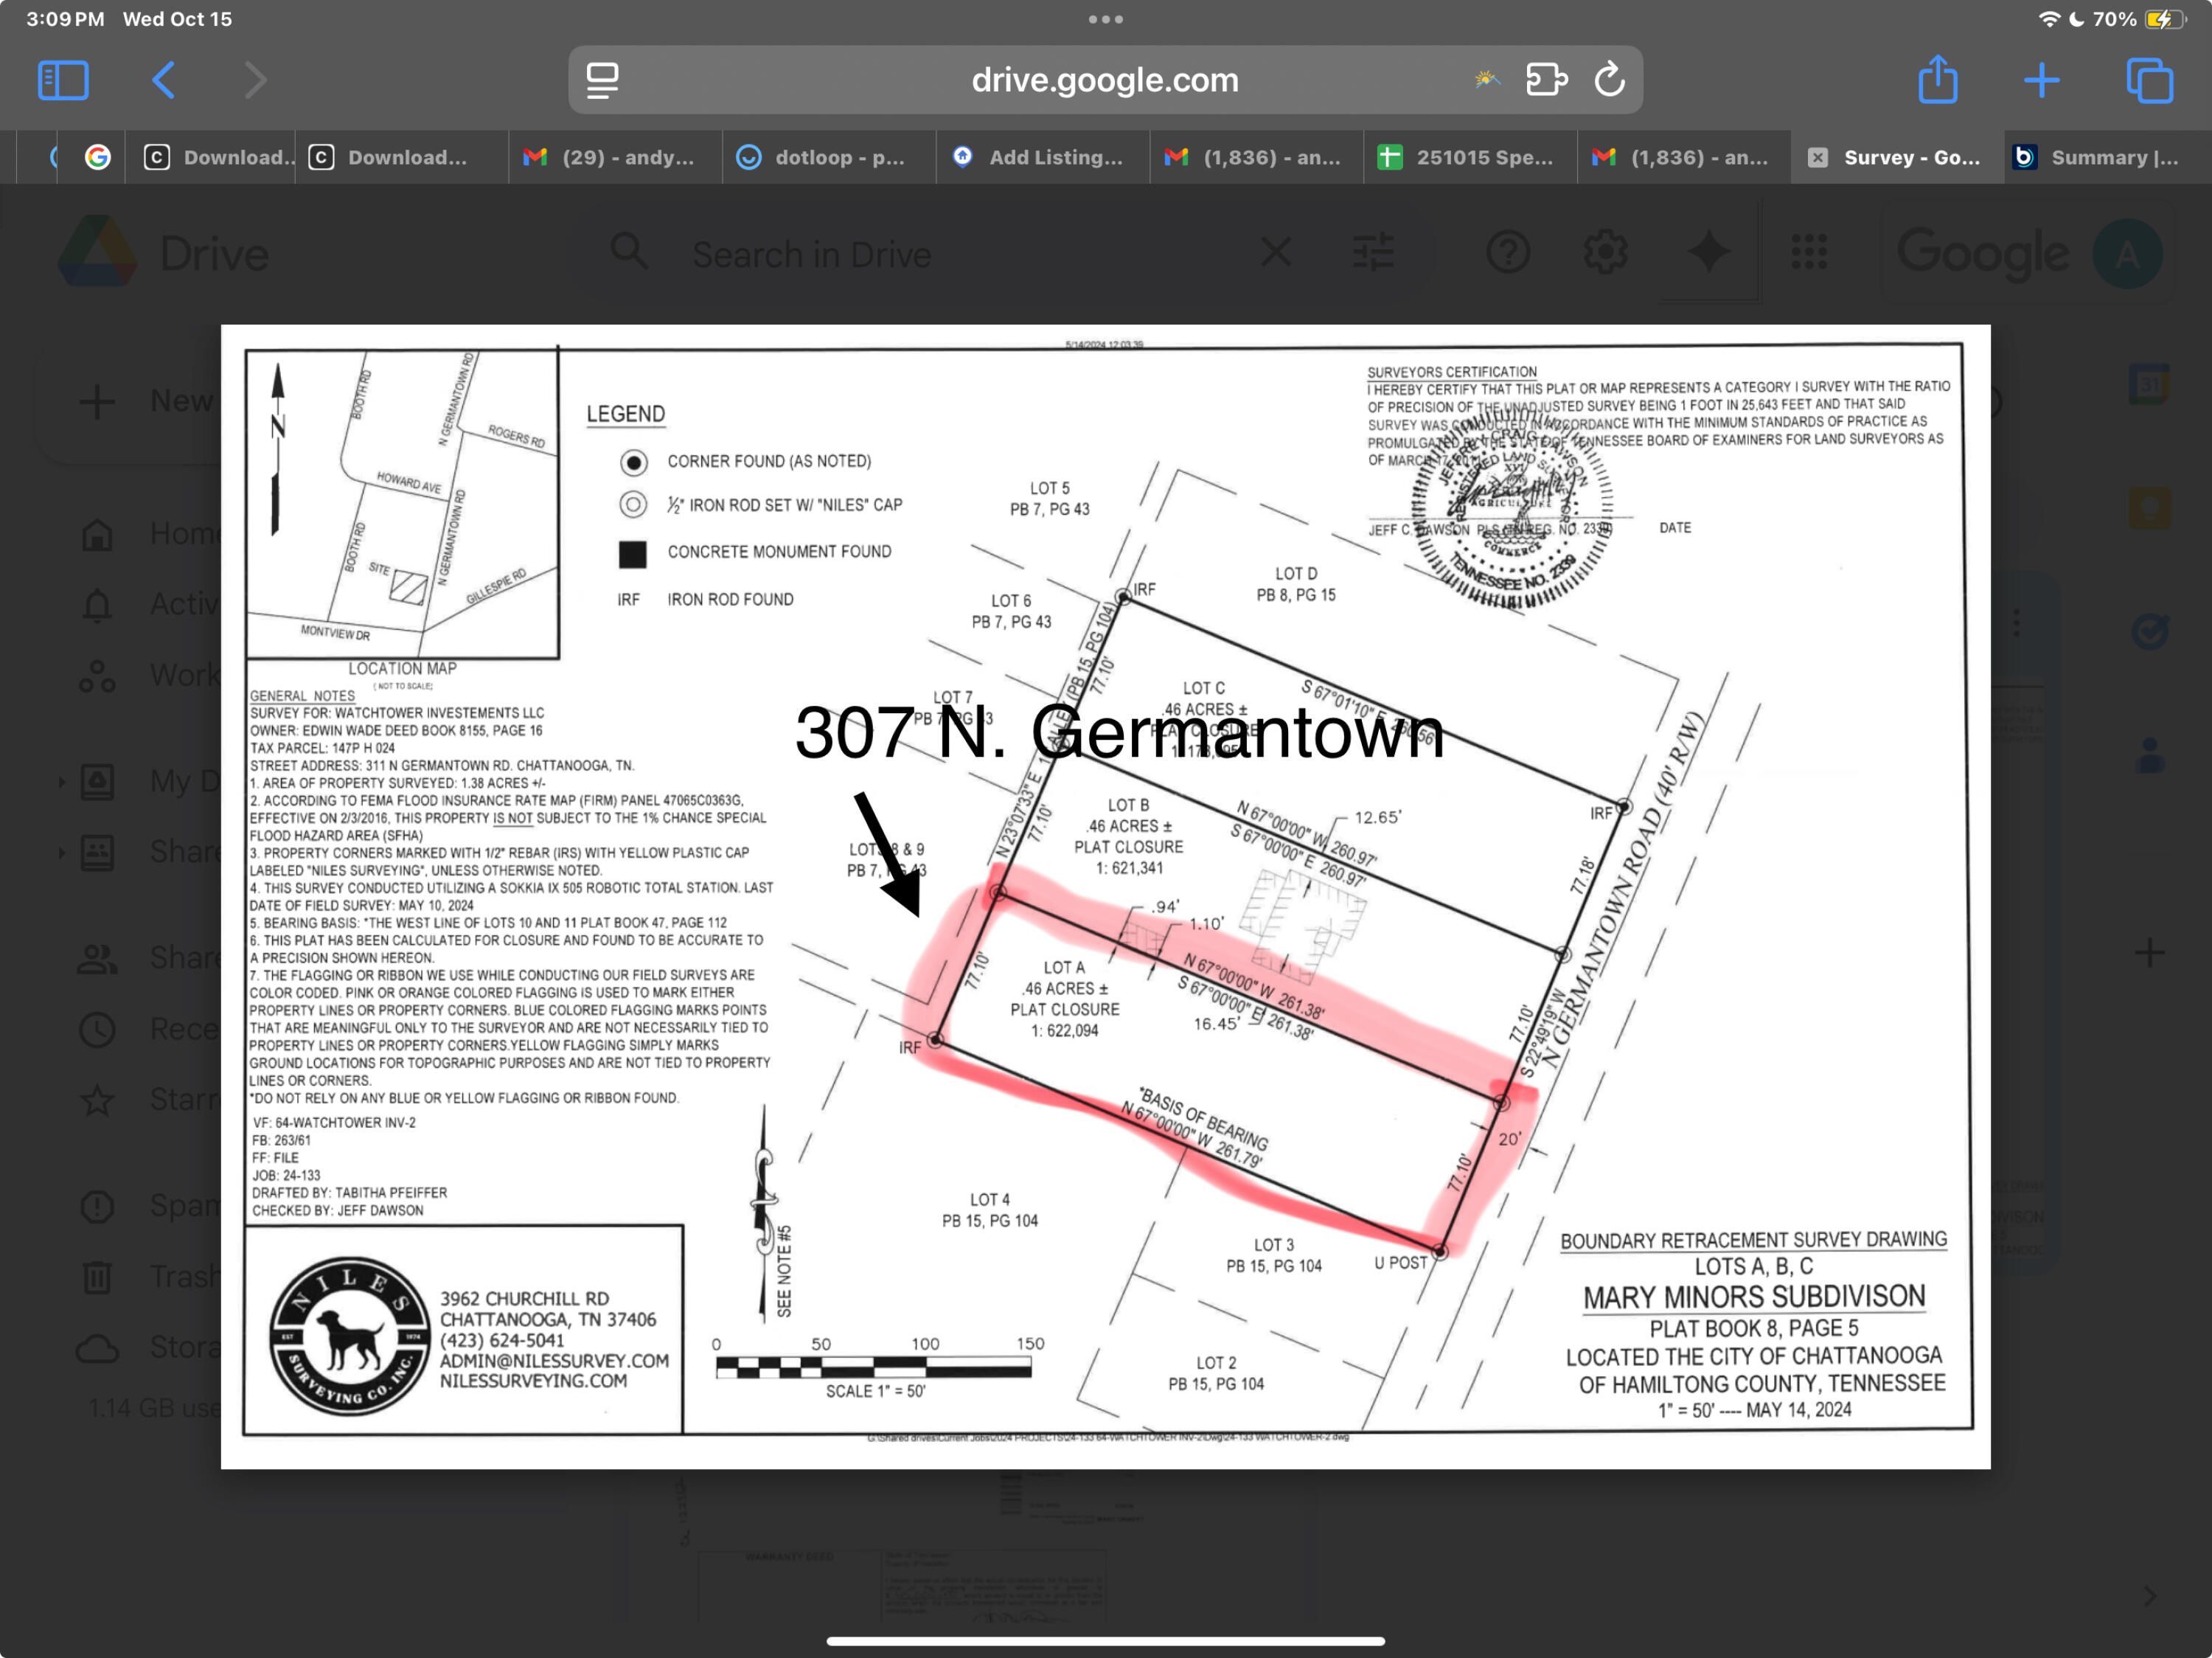Go back to previous page
The image size is (2212, 1658).
tap(164, 80)
